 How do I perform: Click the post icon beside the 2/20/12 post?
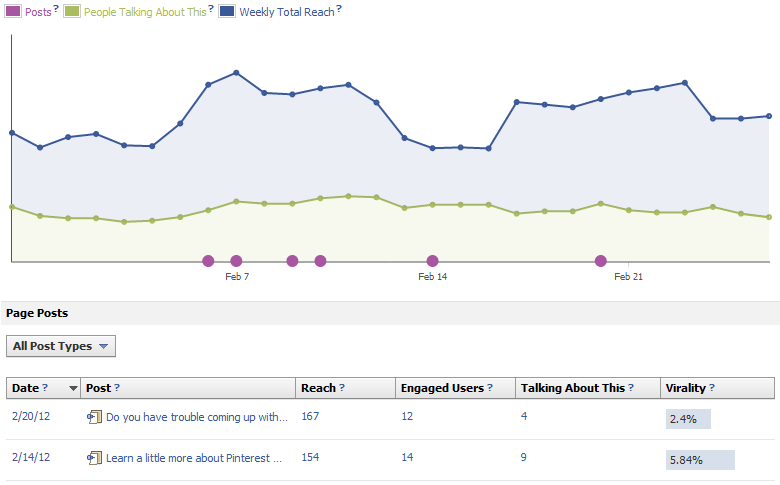[95, 417]
